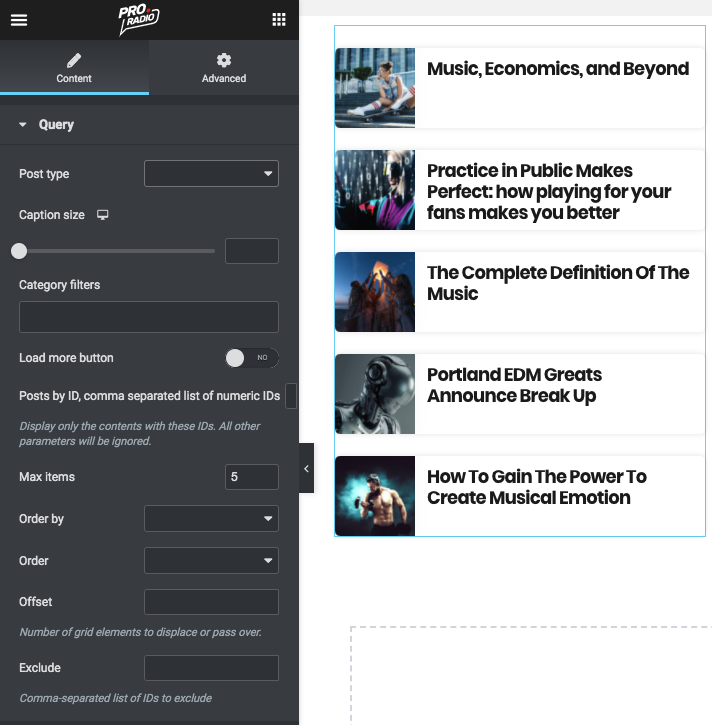Focus the Caption size value field
The width and height of the screenshot is (712, 725).
[252, 251]
